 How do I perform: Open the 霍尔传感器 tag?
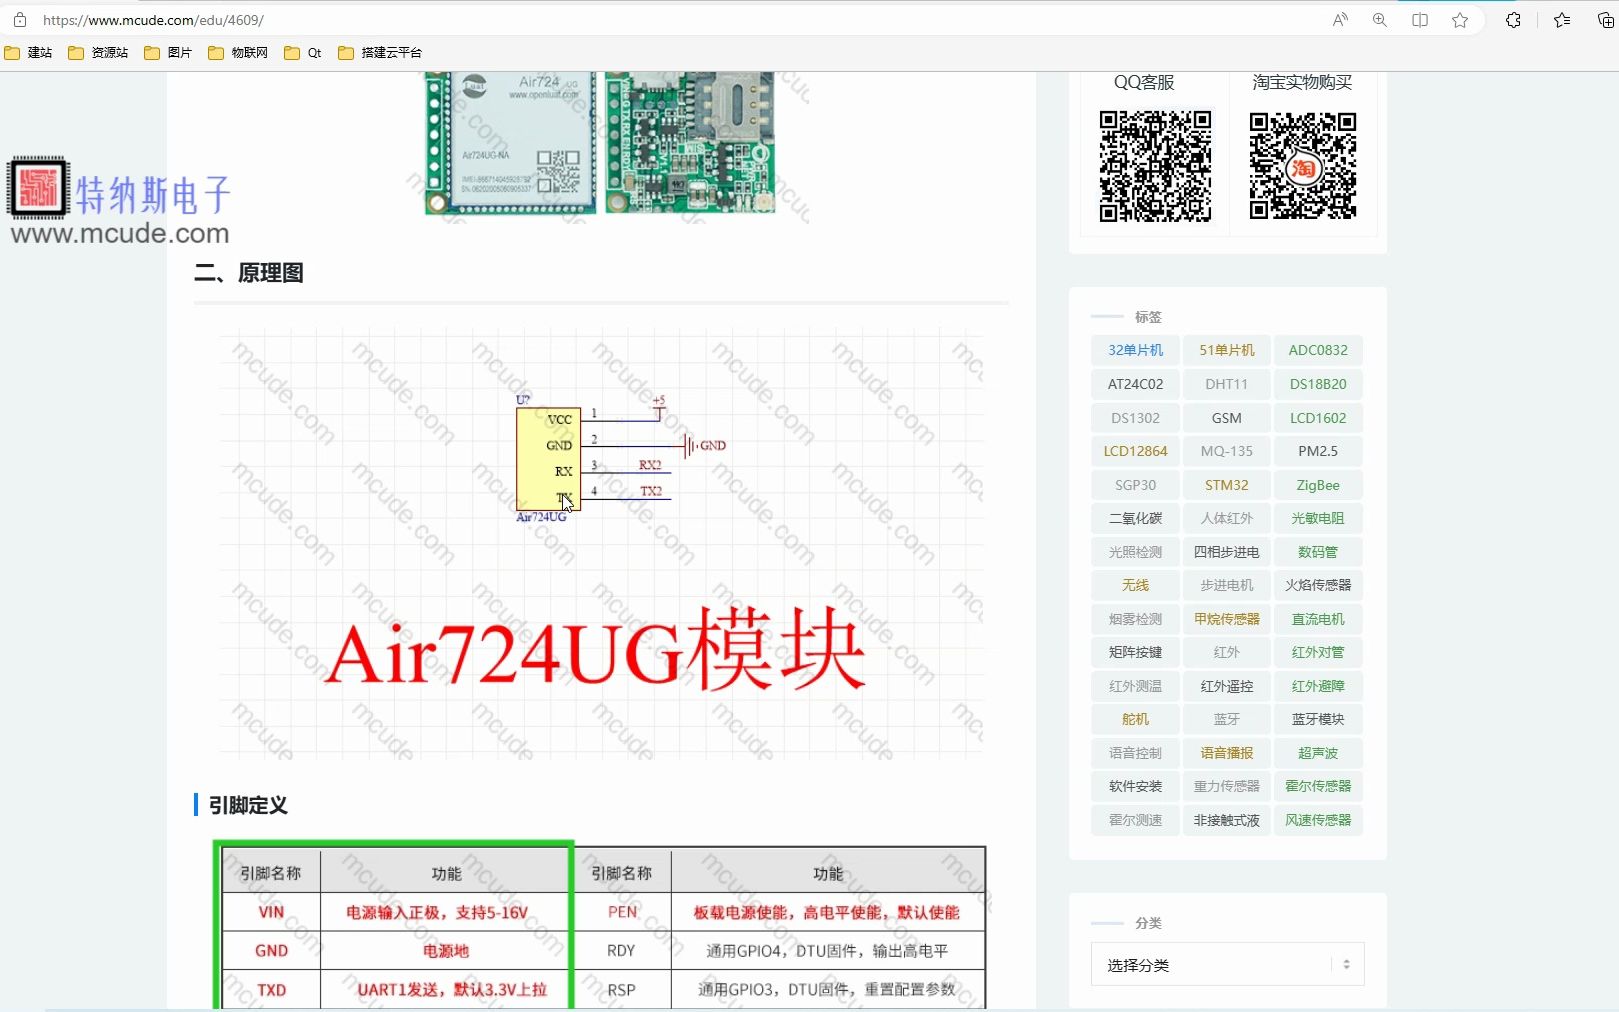tap(1318, 786)
